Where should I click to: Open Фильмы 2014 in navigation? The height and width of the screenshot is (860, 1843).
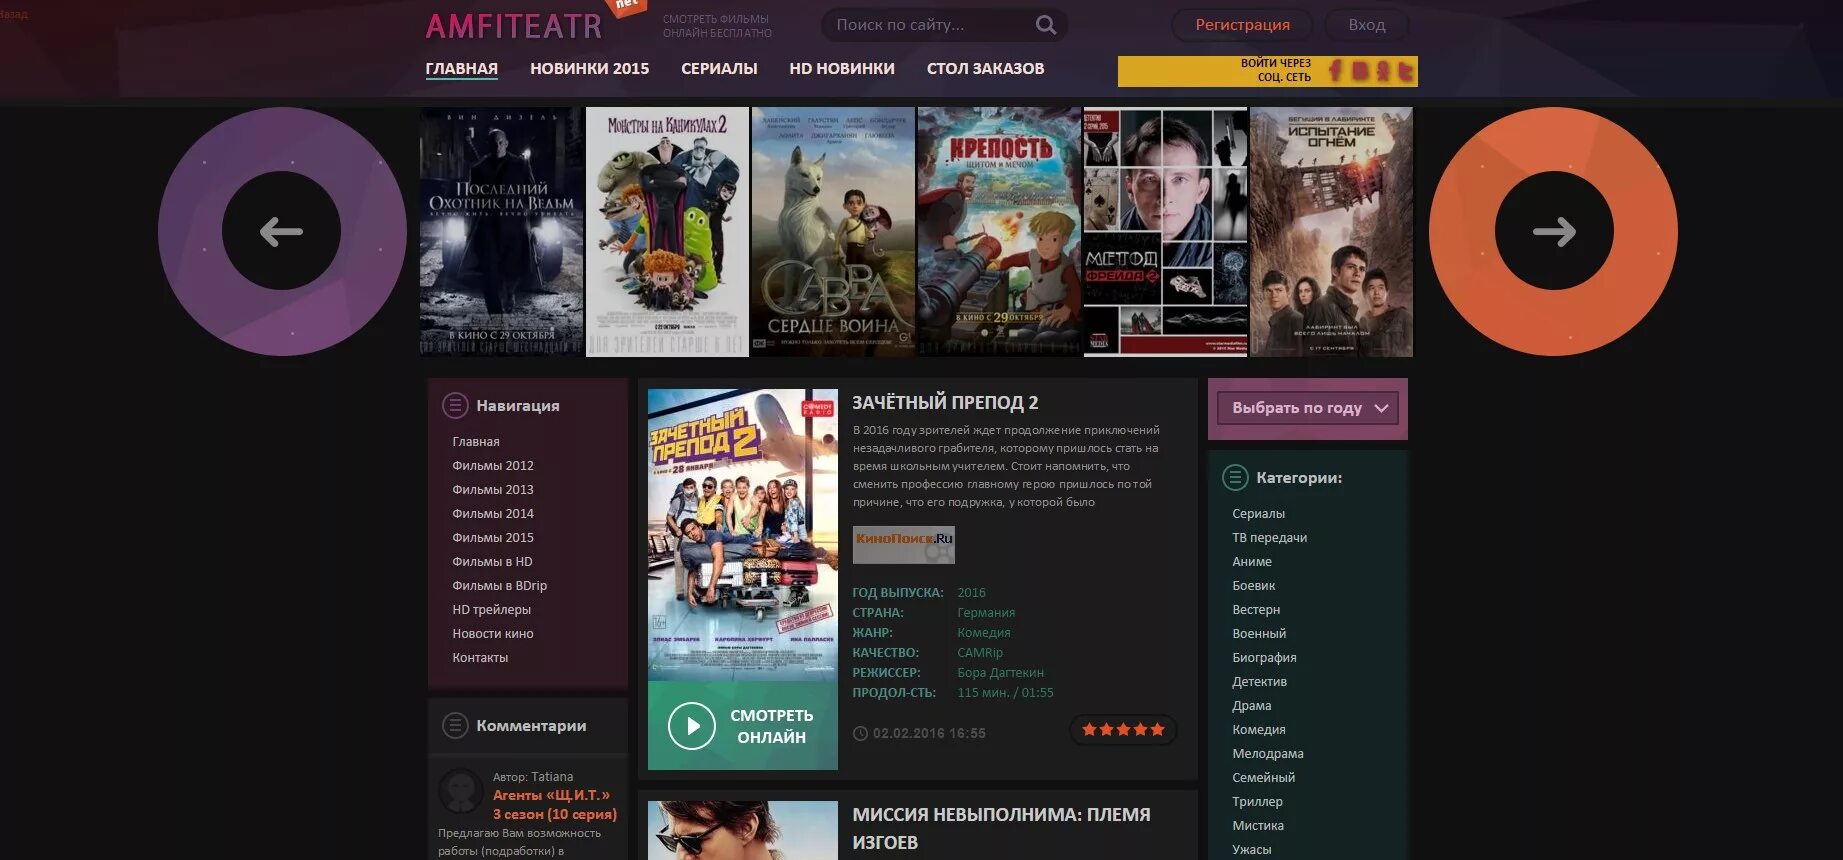tap(493, 514)
